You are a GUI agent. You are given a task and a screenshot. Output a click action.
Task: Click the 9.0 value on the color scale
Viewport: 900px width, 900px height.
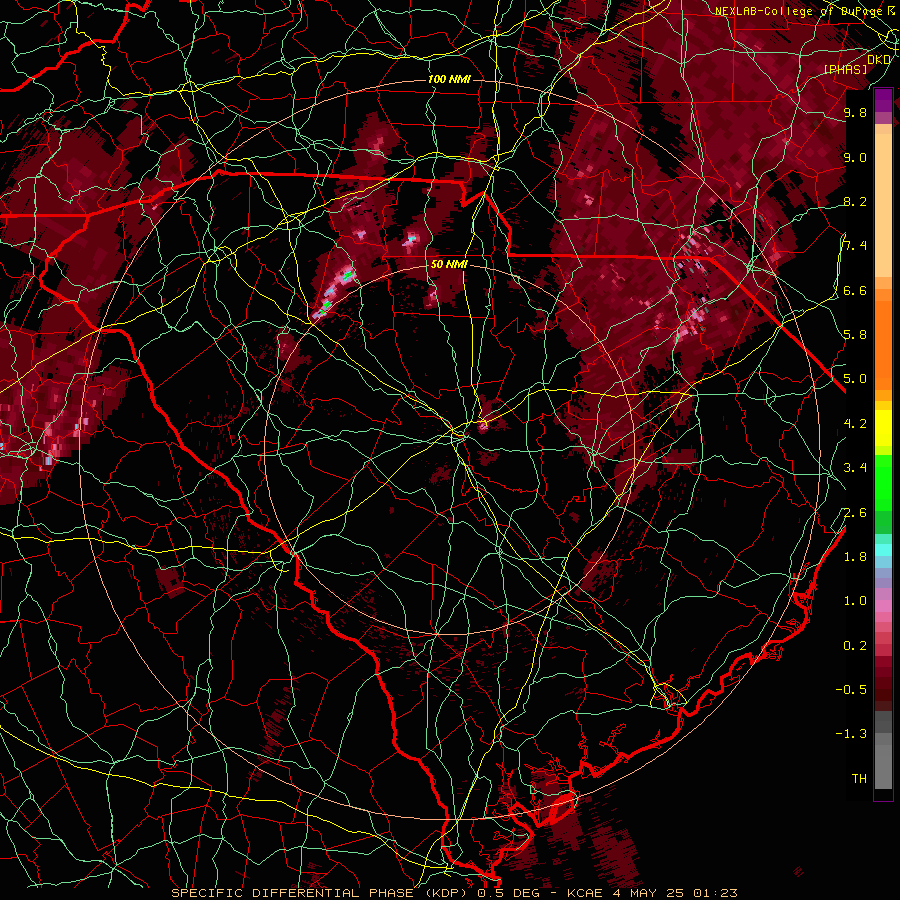[855, 157]
